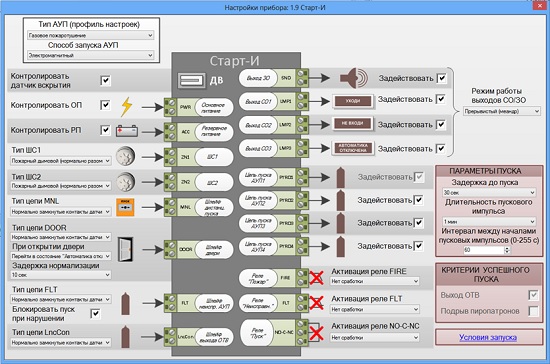Screen dimensions: 550x364
Task: Expand Задержка до пуска dropdown
Action: tap(489, 193)
